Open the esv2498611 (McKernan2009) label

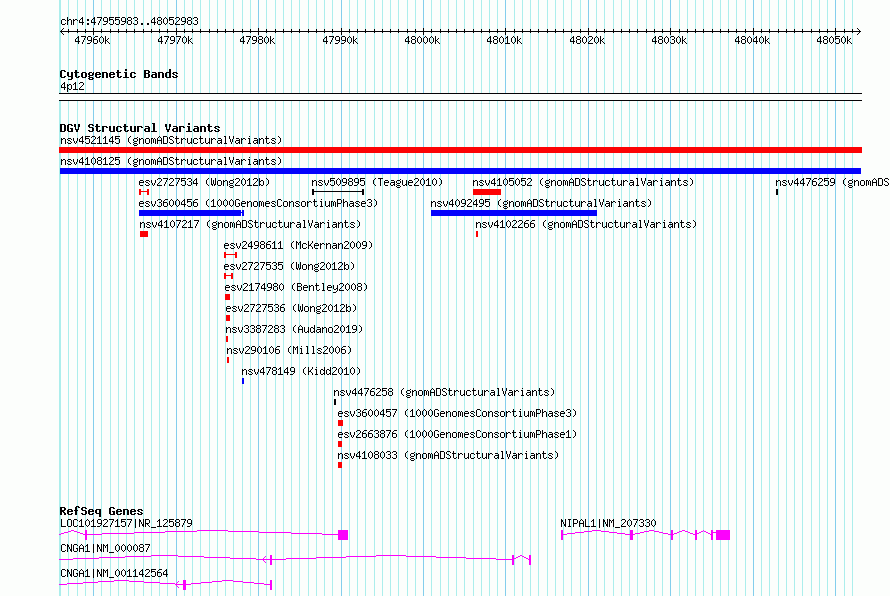coord(299,245)
